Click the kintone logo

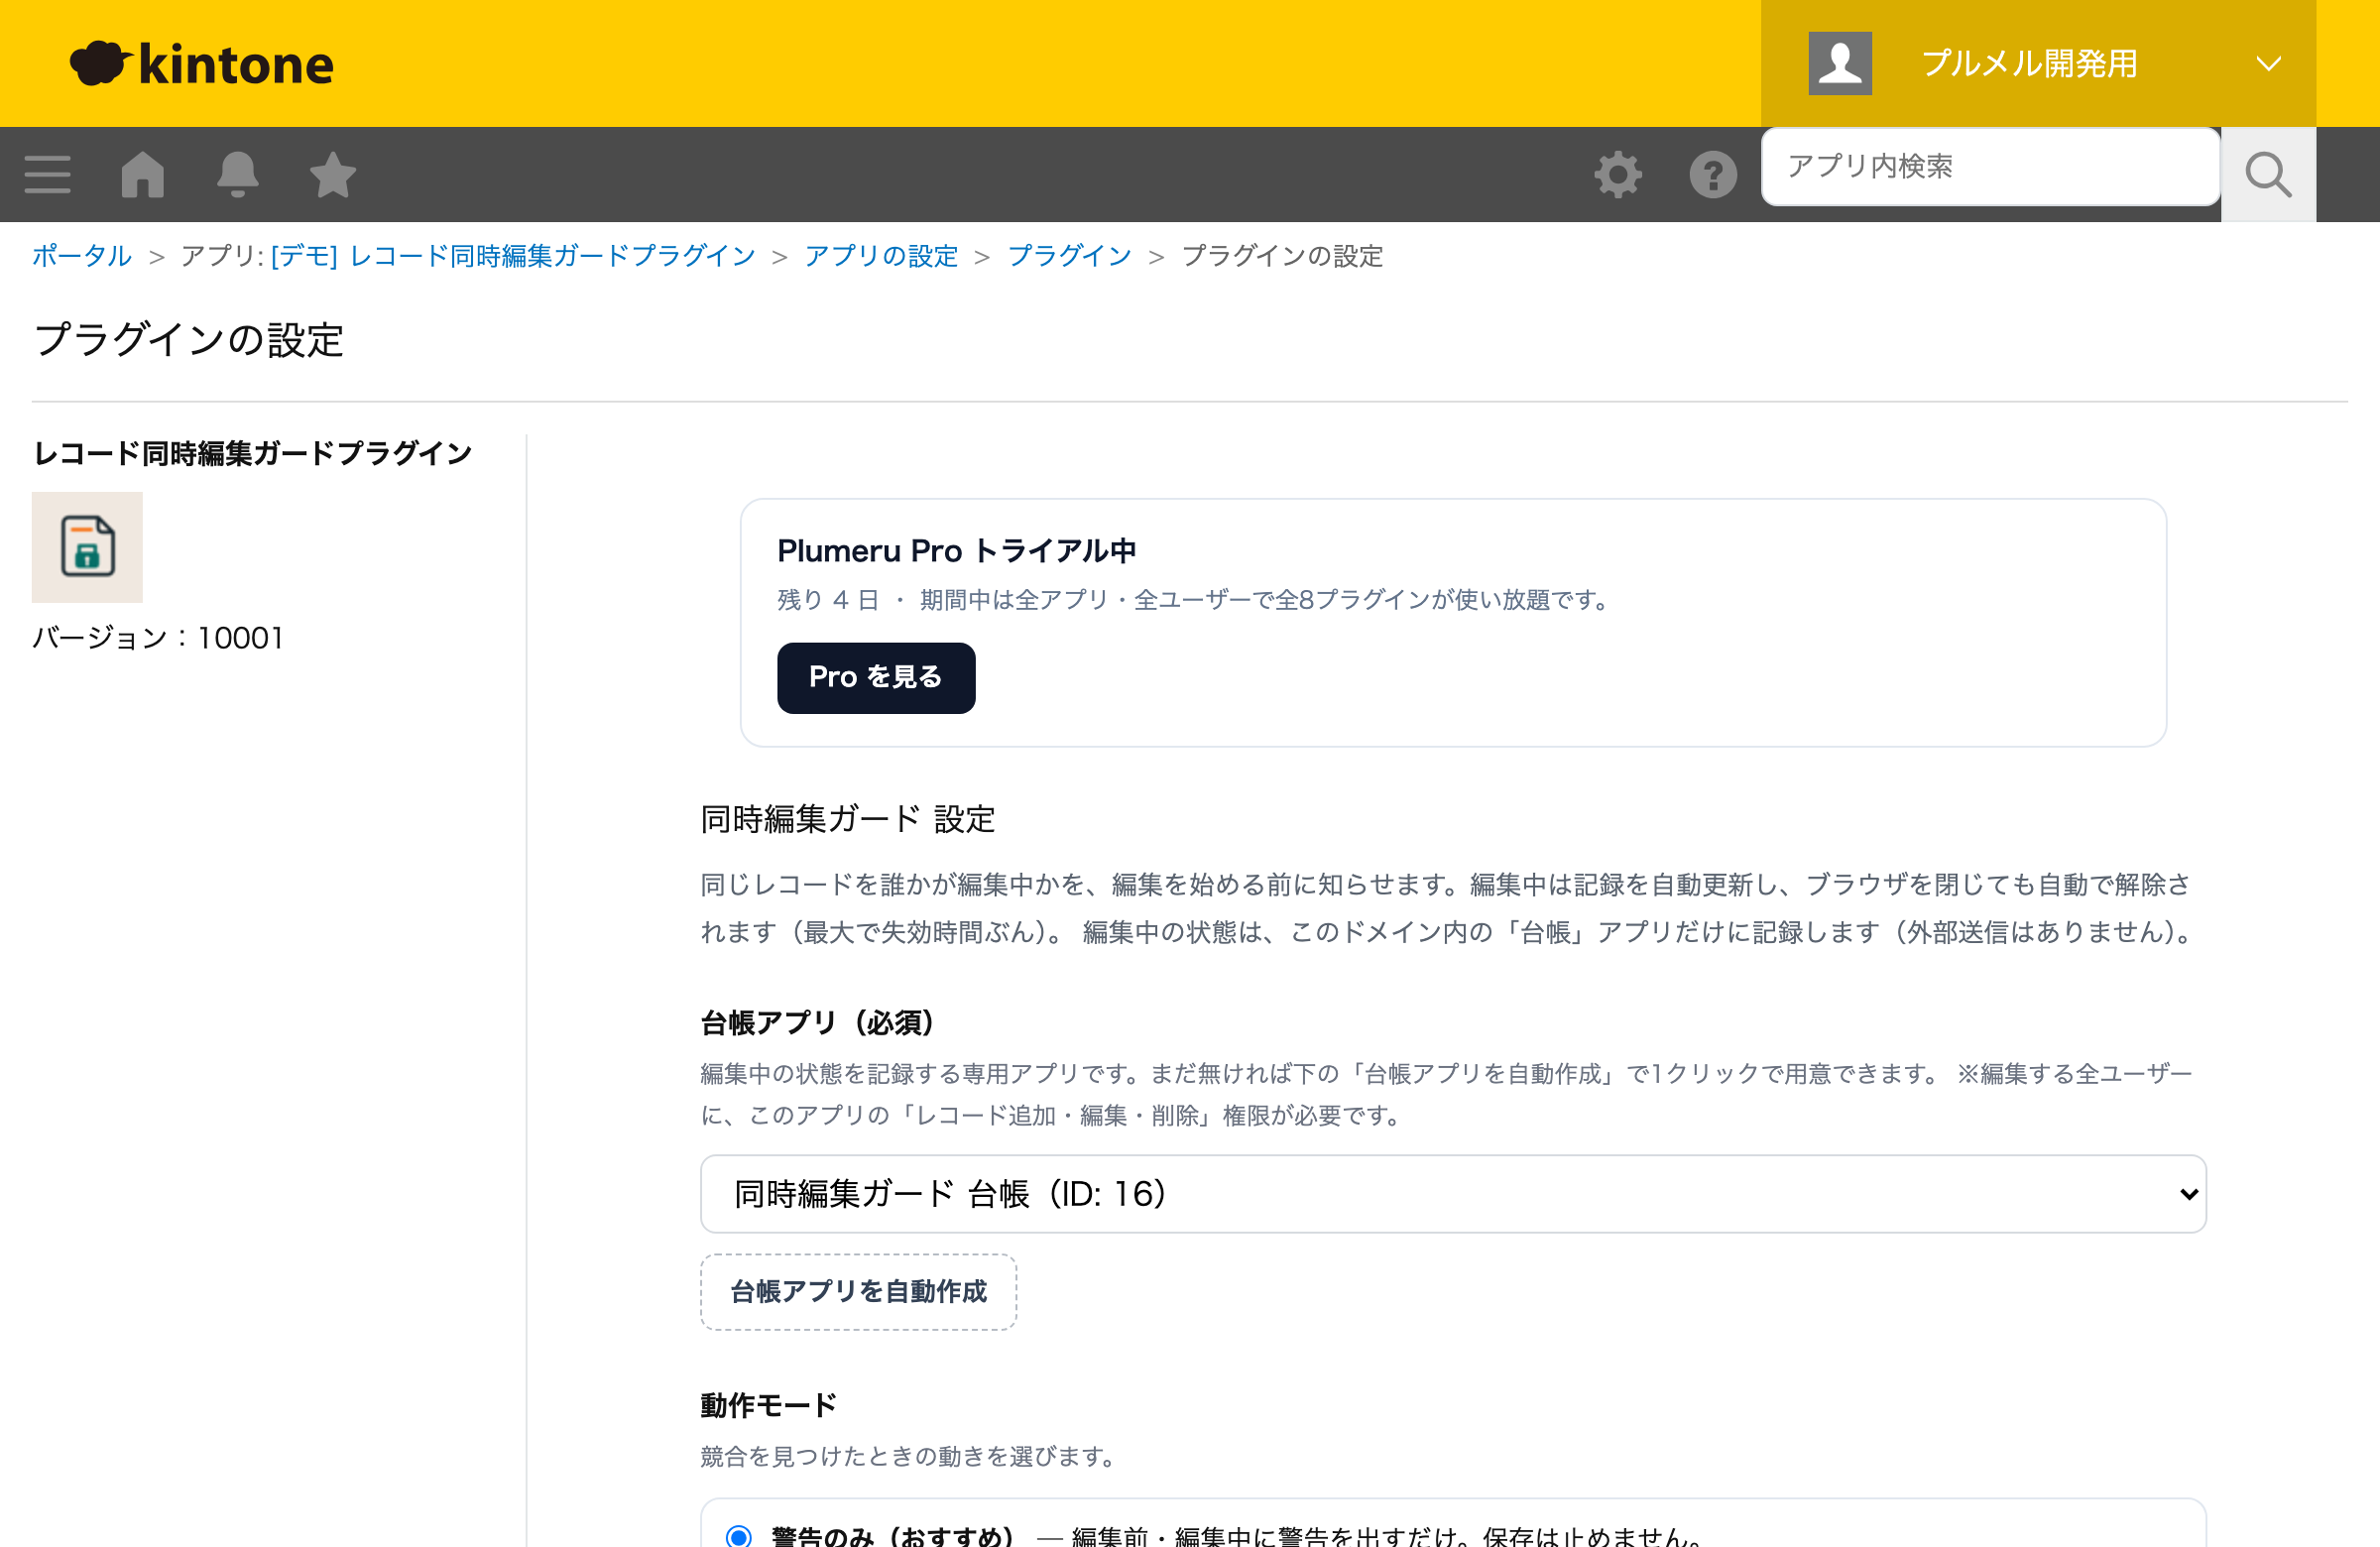(201, 64)
